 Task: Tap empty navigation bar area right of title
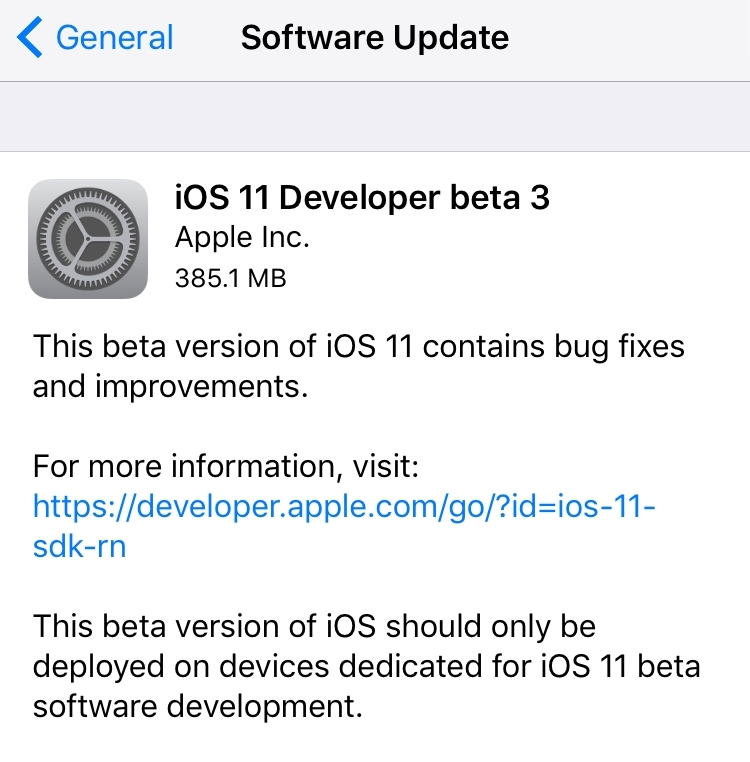pyautogui.click(x=629, y=38)
